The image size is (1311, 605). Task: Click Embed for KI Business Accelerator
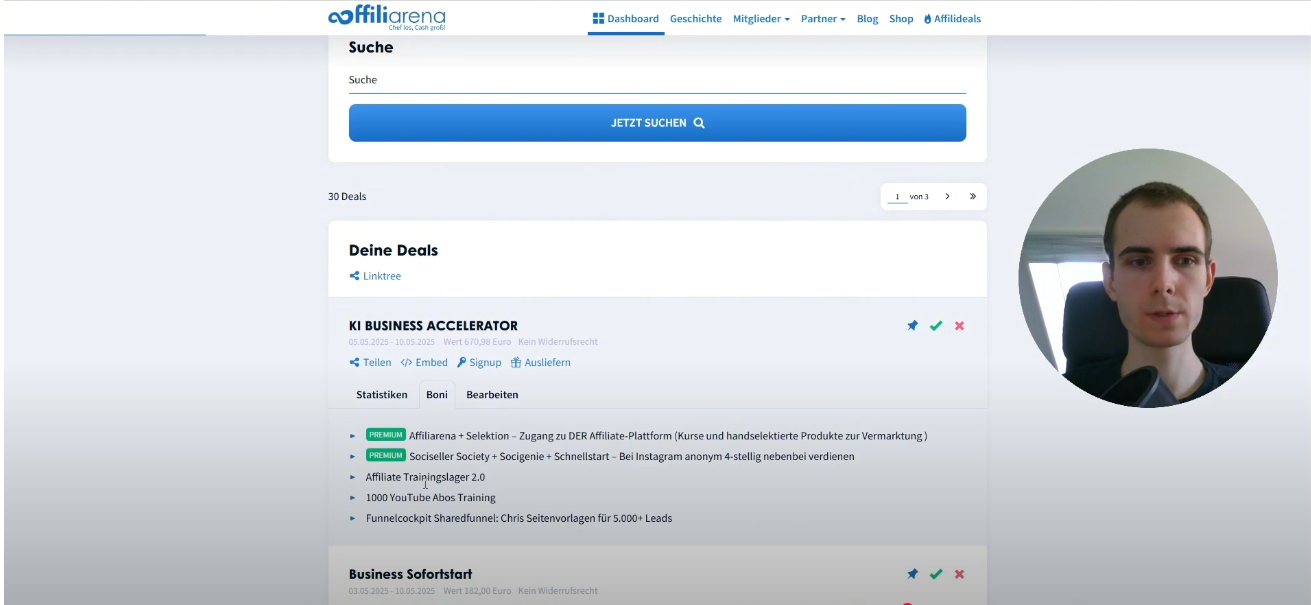point(424,362)
